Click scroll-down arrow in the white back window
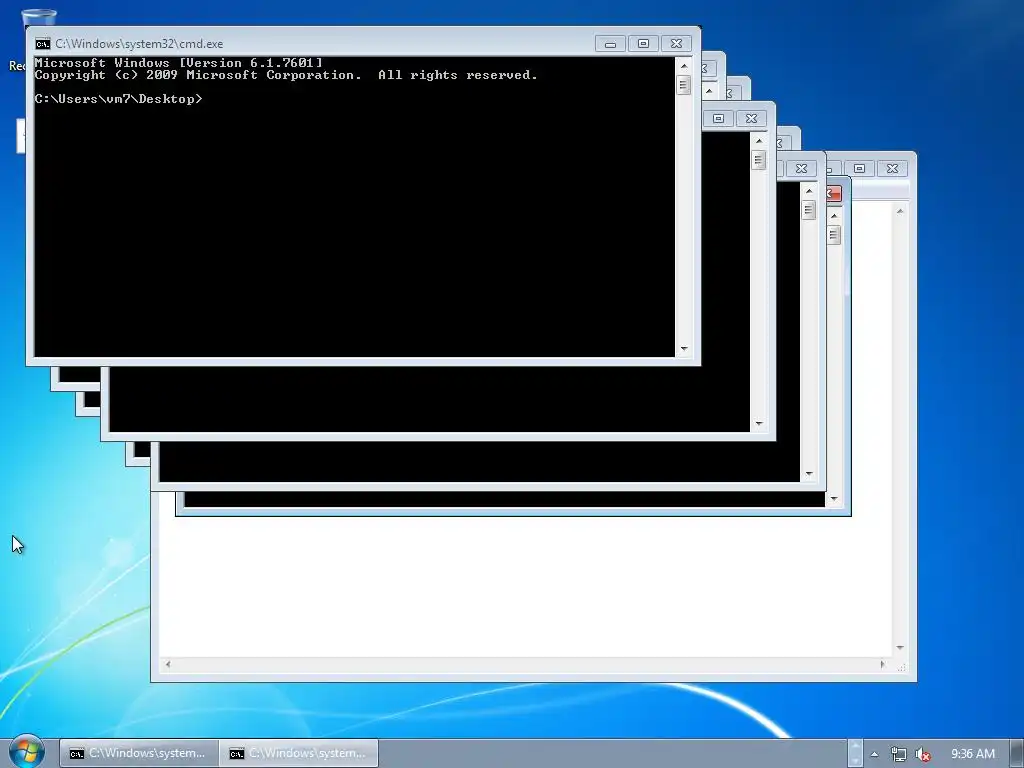 coord(900,648)
